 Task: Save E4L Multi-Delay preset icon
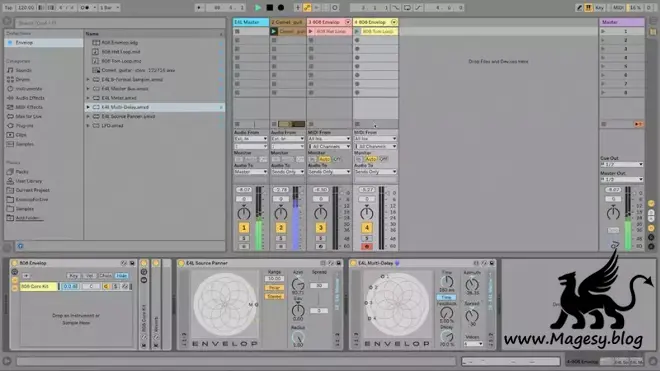click(492, 263)
